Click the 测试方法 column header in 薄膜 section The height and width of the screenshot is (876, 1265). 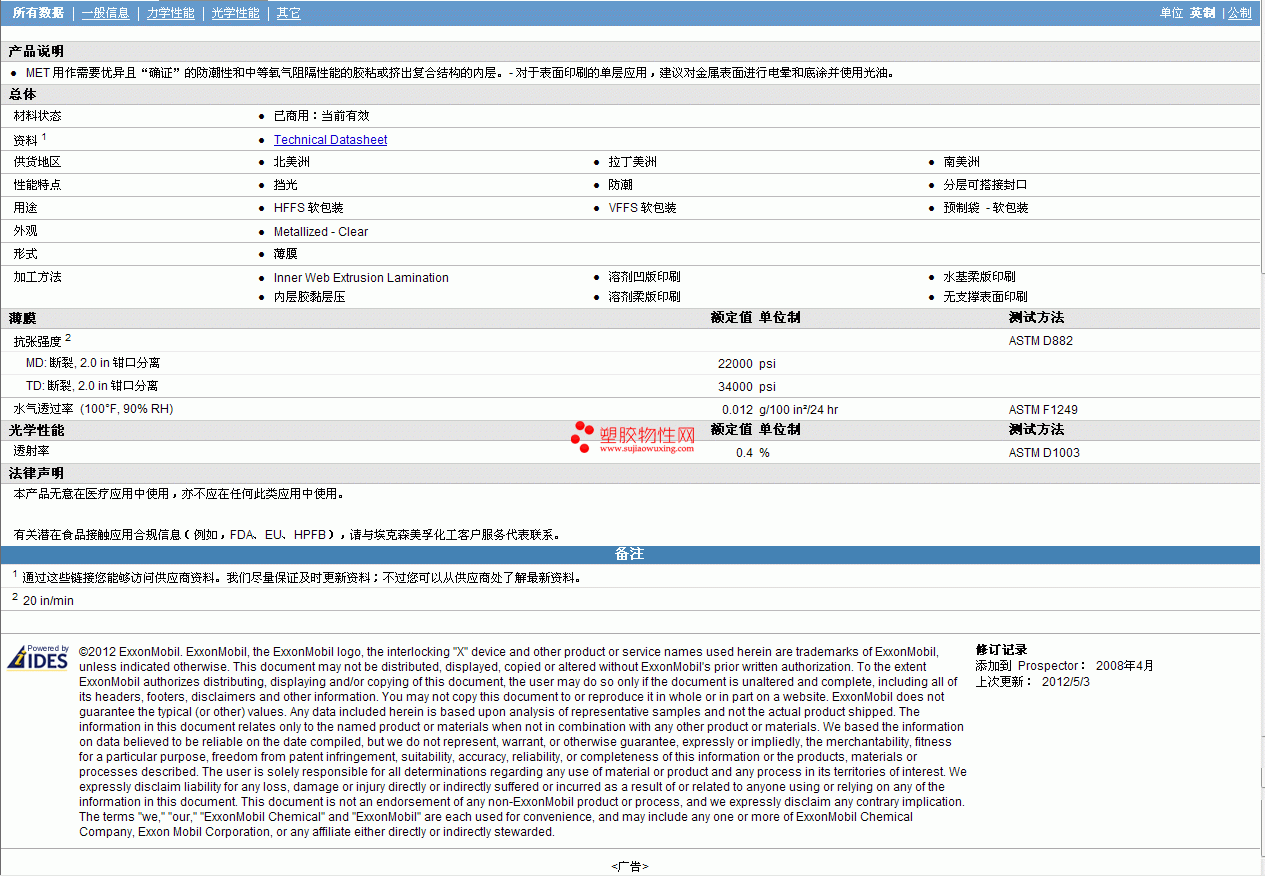(x=1036, y=318)
